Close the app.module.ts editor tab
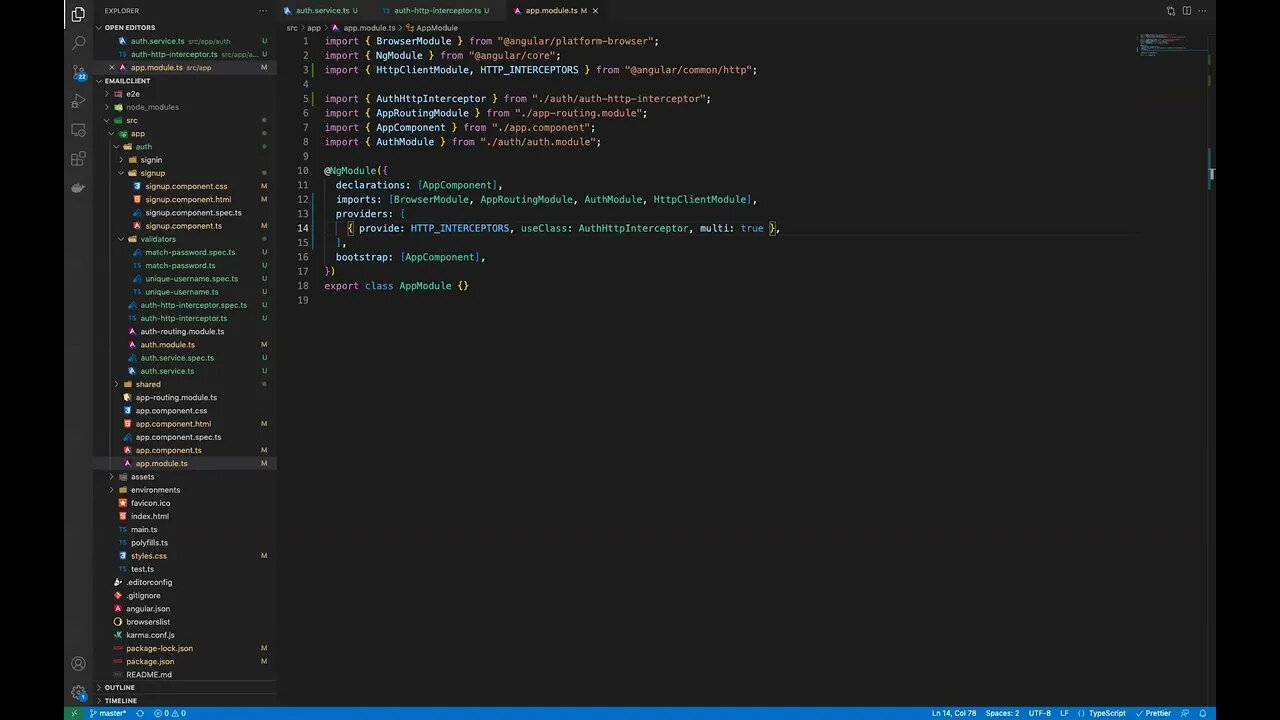 point(595,11)
